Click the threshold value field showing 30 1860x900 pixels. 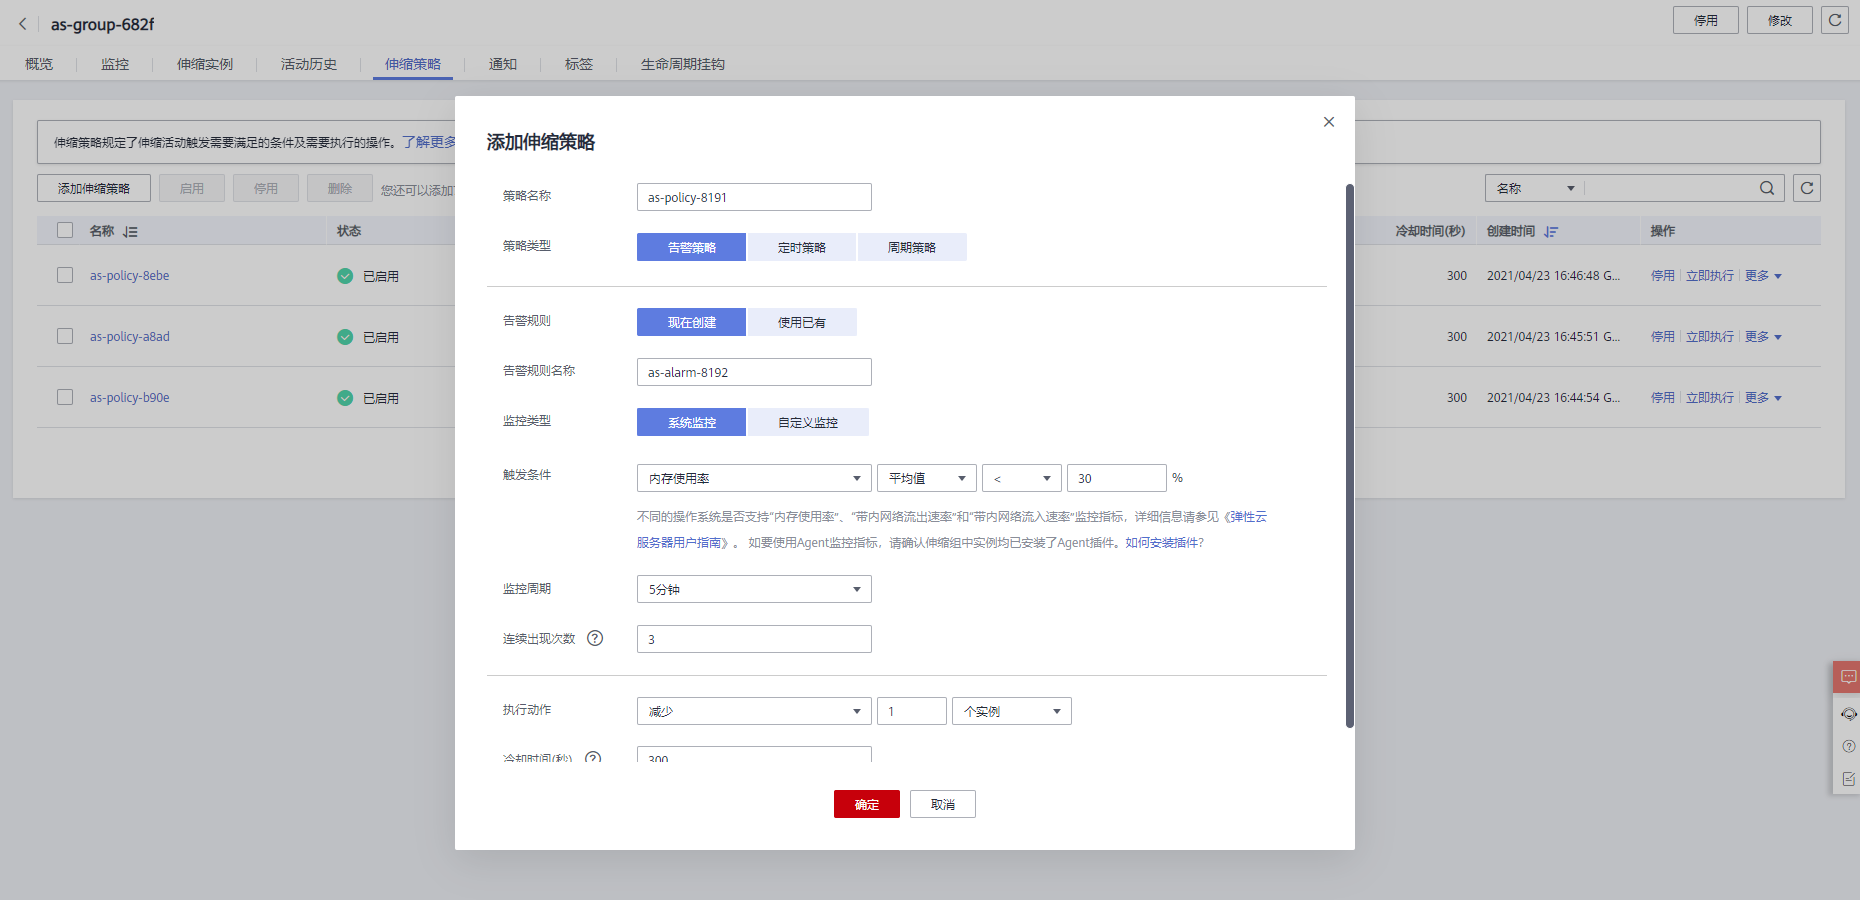[1117, 478]
